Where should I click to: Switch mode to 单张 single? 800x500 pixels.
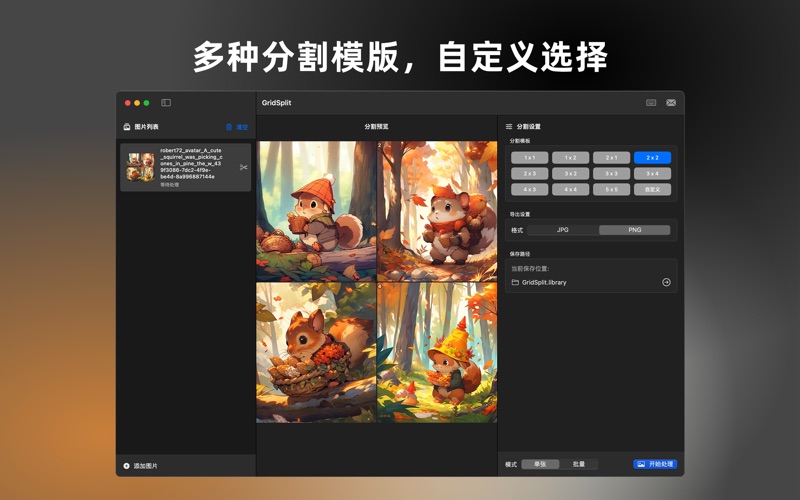tap(540, 464)
